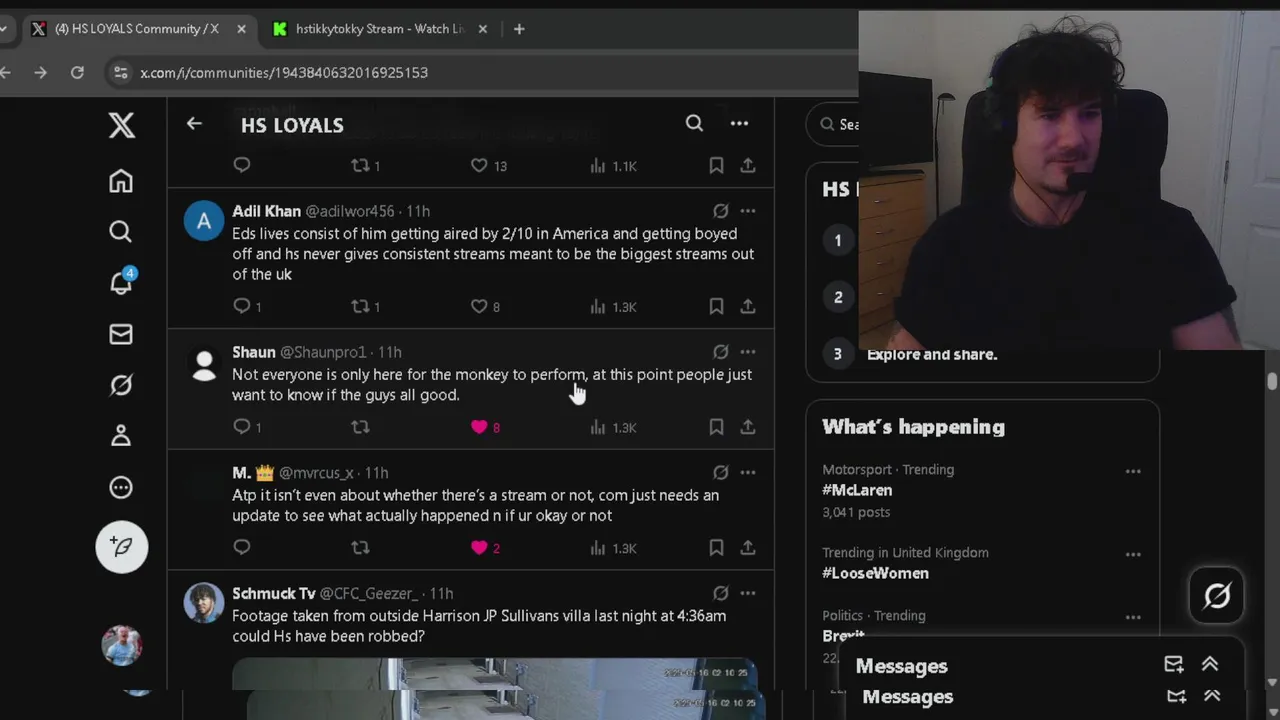
Task: Open Adil Khan's profile avatar
Action: 204,221
